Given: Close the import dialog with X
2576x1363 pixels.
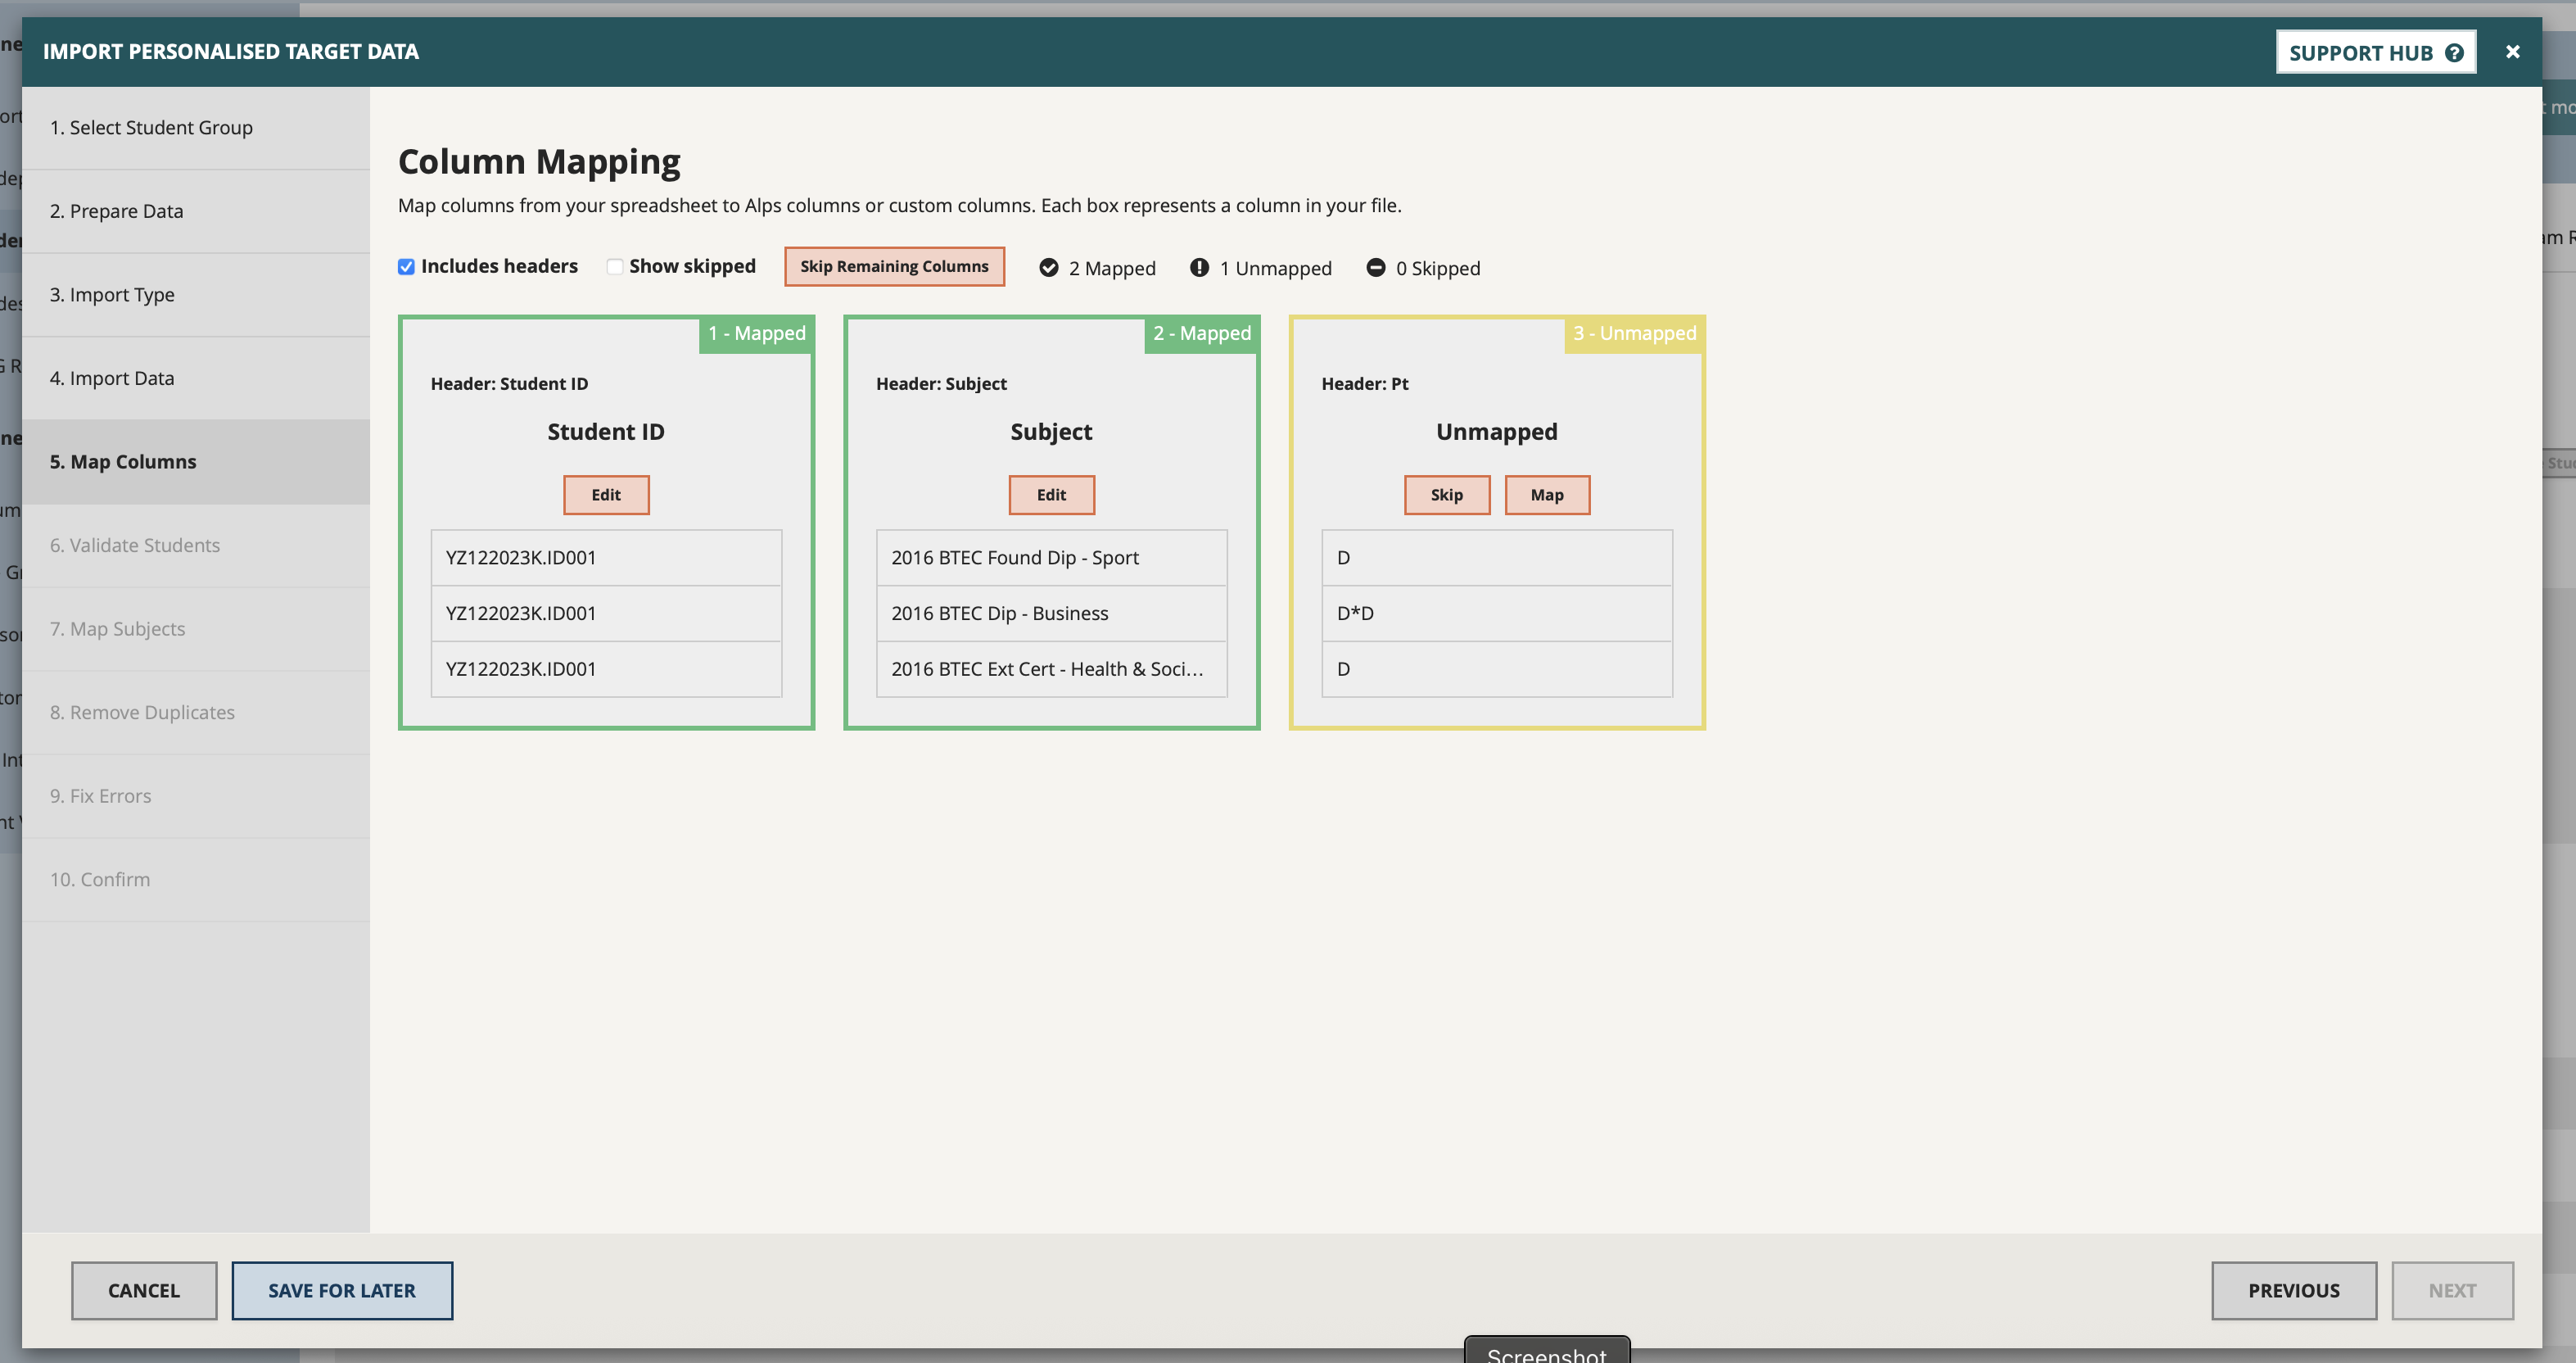Looking at the screenshot, I should 2512,52.
